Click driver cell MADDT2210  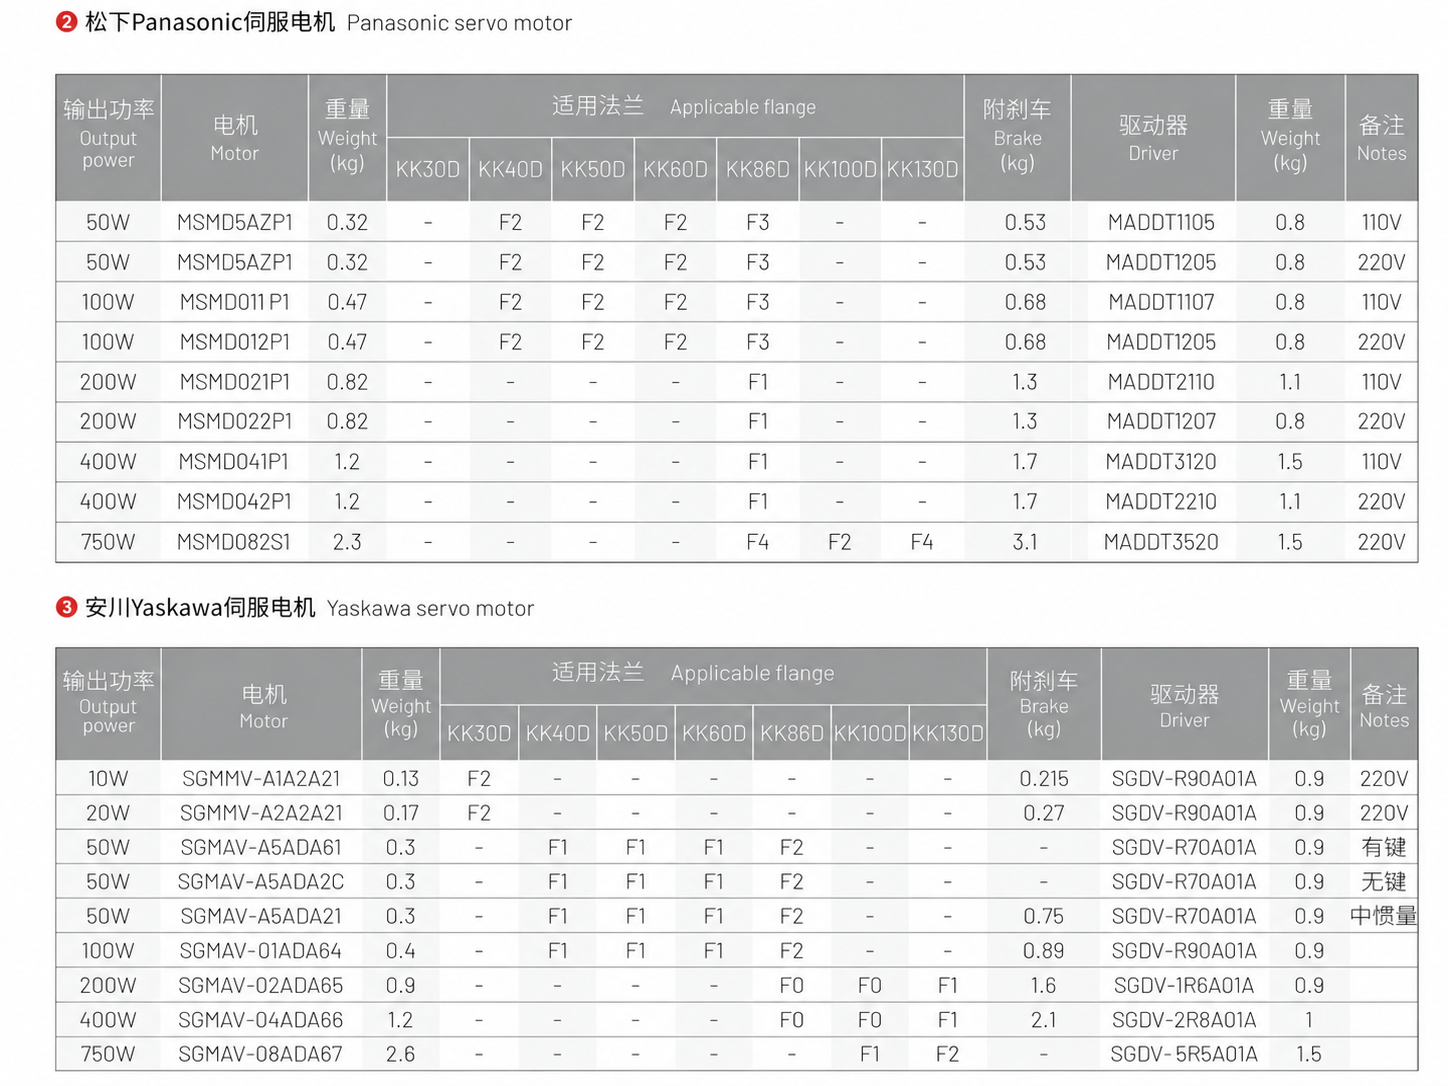coord(1161,502)
